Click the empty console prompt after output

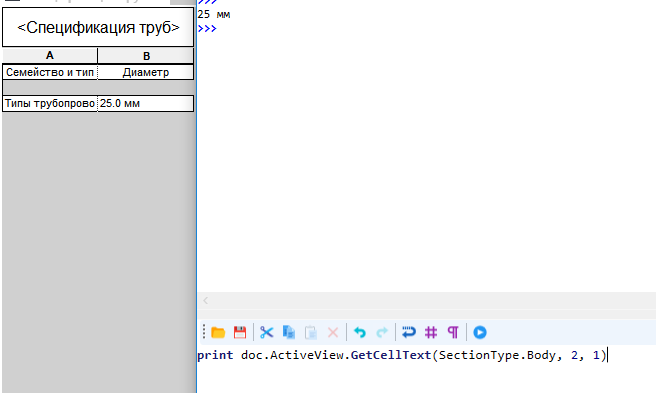click(207, 29)
